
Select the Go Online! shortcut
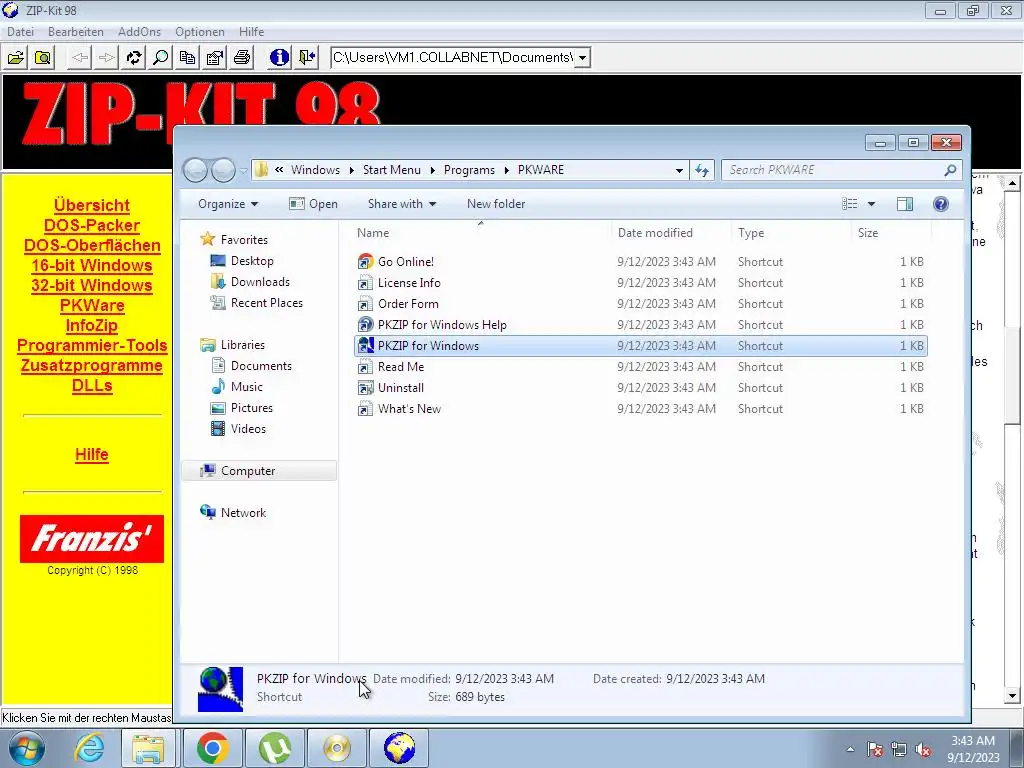click(640, 262)
